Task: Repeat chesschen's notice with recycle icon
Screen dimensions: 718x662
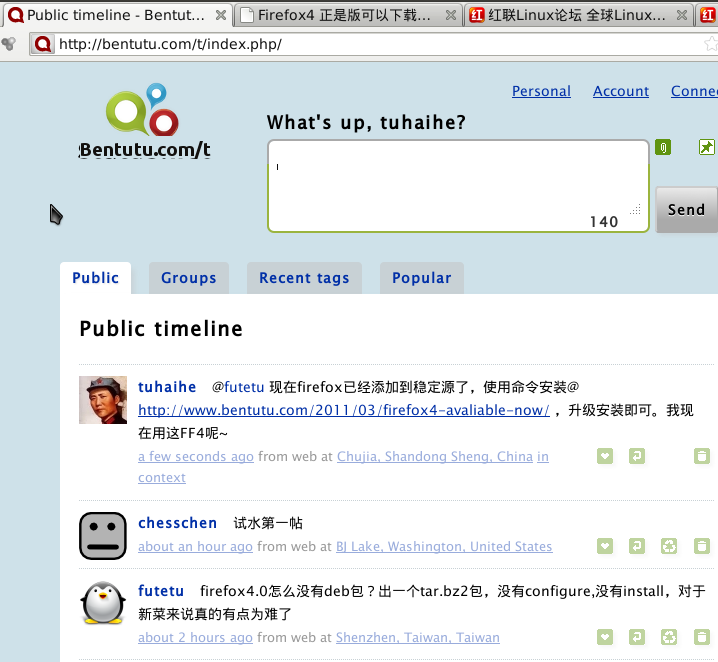Action: click(x=669, y=546)
